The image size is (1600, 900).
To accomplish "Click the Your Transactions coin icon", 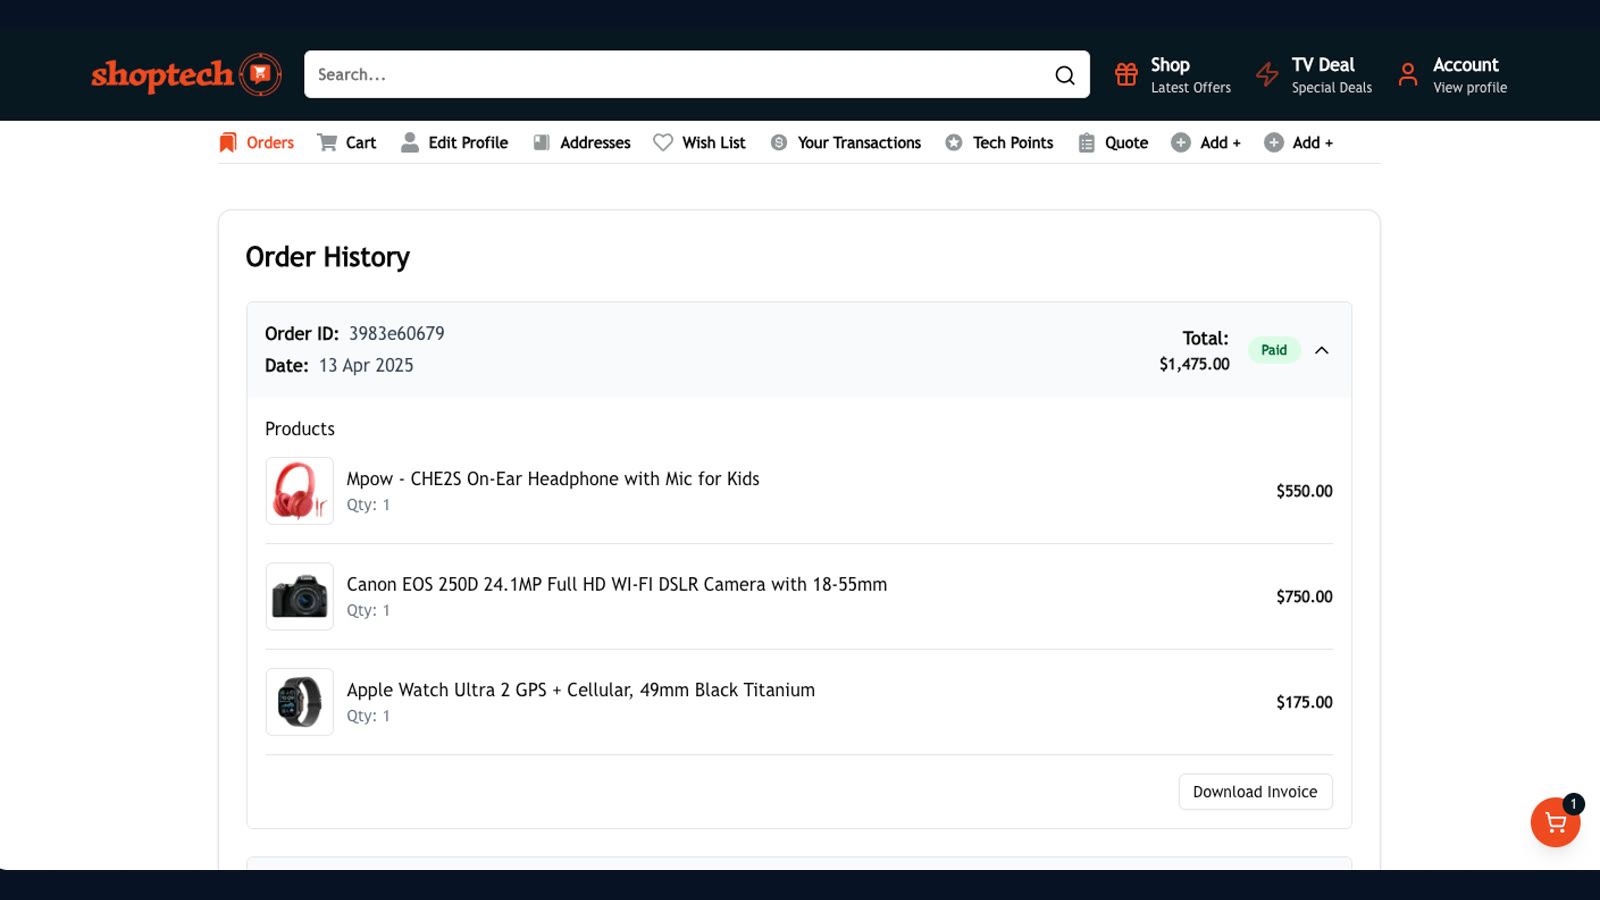I will [x=779, y=143].
